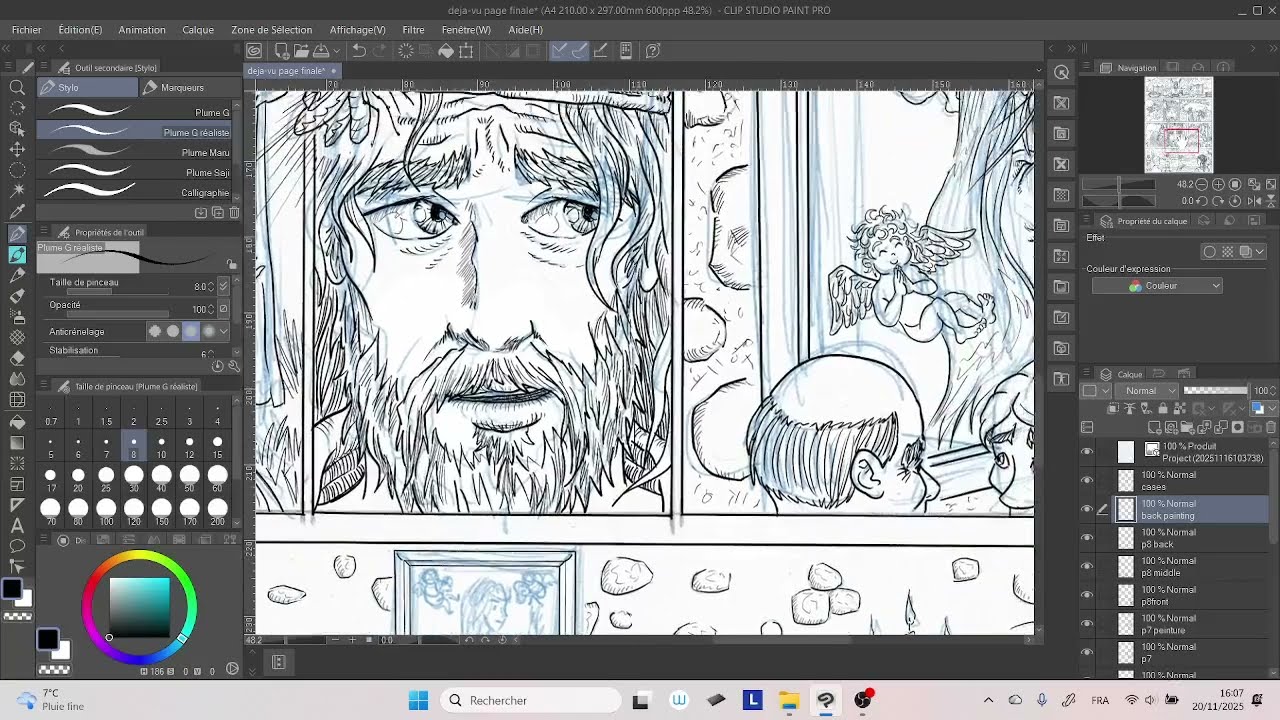Select the Auto select magic wand tool
Screen dimensions: 1280x720
17,191
